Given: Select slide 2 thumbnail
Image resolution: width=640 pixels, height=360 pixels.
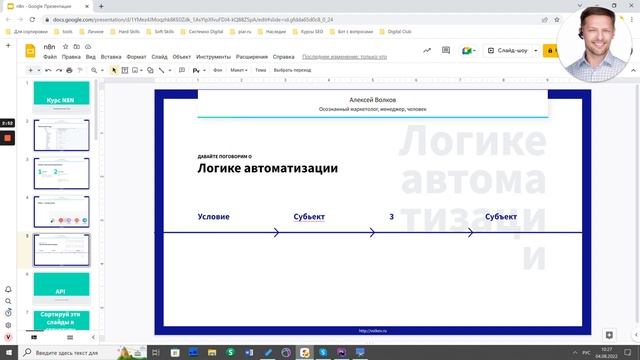Looking at the screenshot, I should point(62,135).
